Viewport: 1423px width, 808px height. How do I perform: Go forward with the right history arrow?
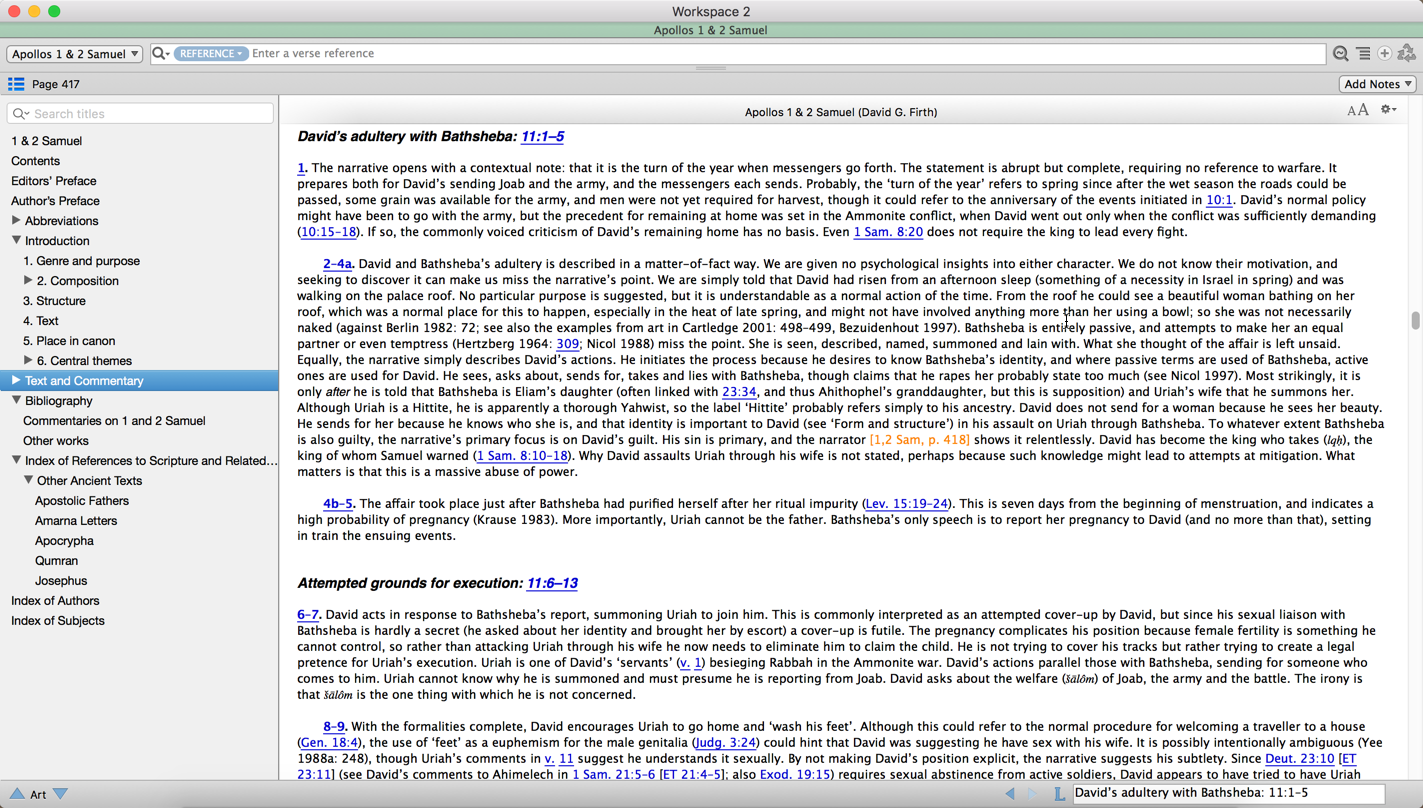[1033, 794]
